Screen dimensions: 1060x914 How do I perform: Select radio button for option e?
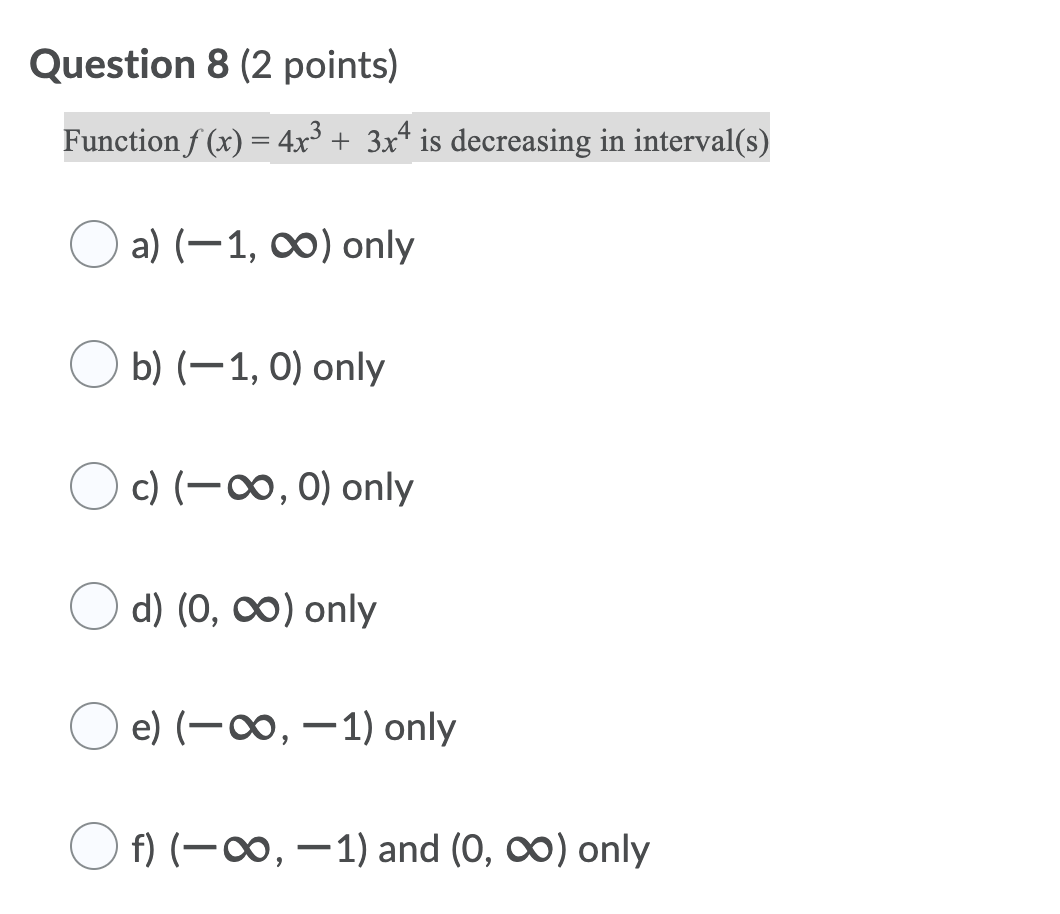pos(94,727)
